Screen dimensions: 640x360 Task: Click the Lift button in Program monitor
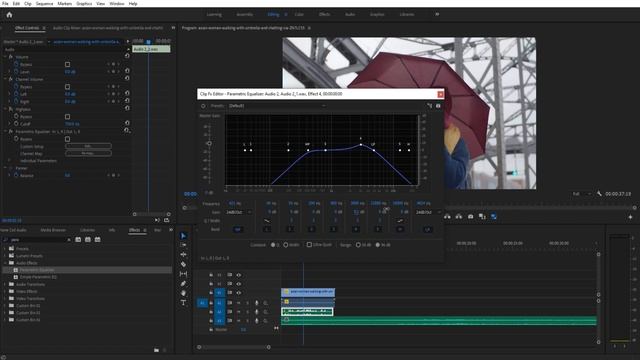click(x=447, y=216)
